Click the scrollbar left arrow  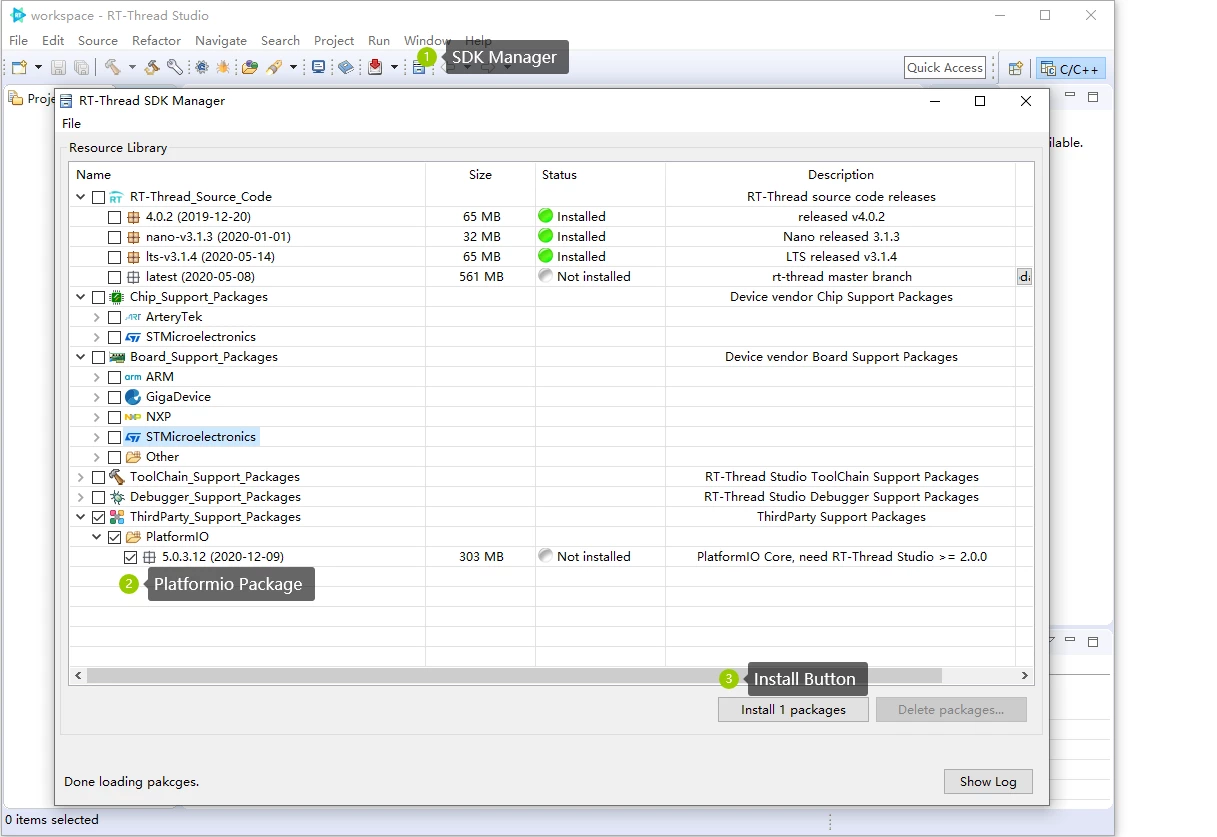pyautogui.click(x=77, y=677)
